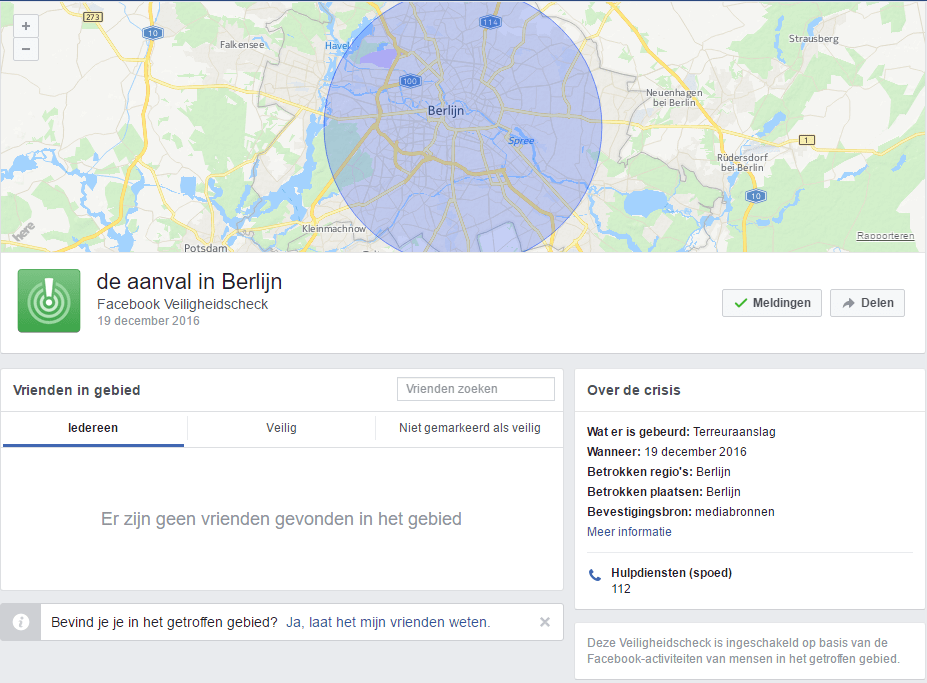Click the Facebook Veiligheidscheck subtitle
Screen dimensions: 927x683
pos(182,304)
